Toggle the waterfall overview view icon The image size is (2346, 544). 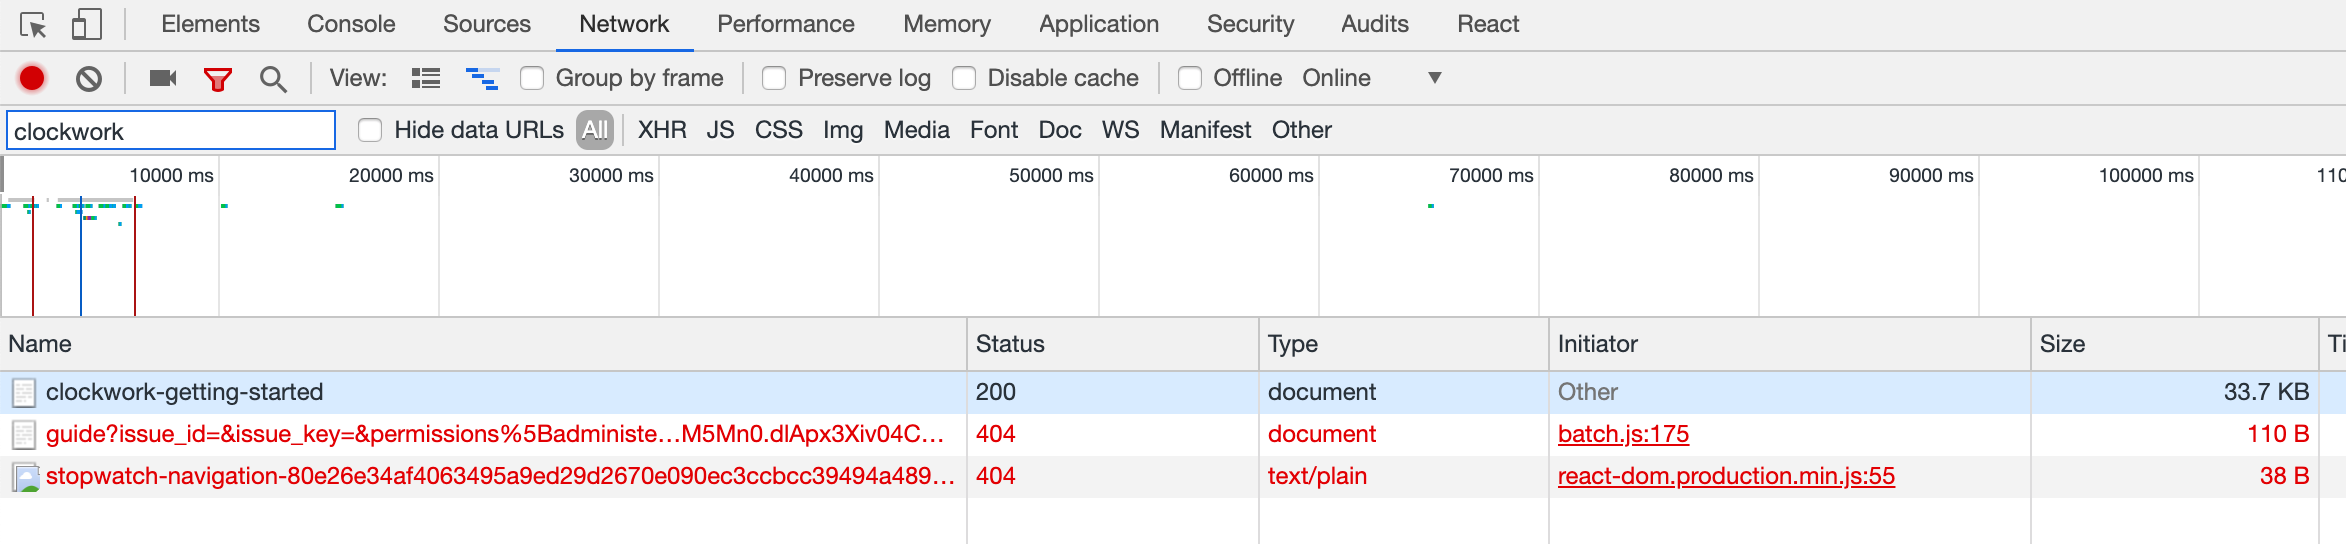(x=482, y=78)
